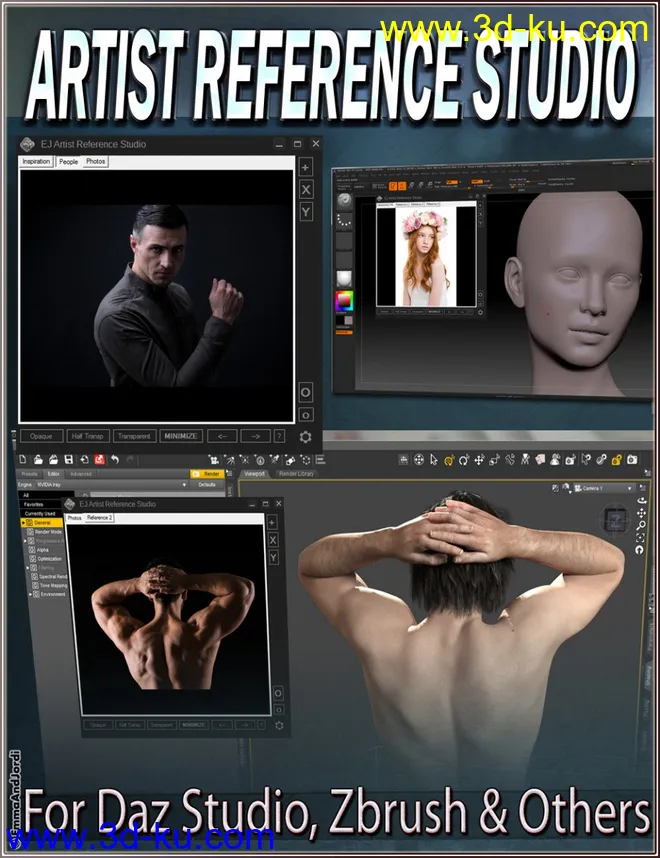Viewport: 660px width, 858px height.
Task: Click the ZBrush material sphere thumbnail
Action: pyautogui.click(x=344, y=279)
